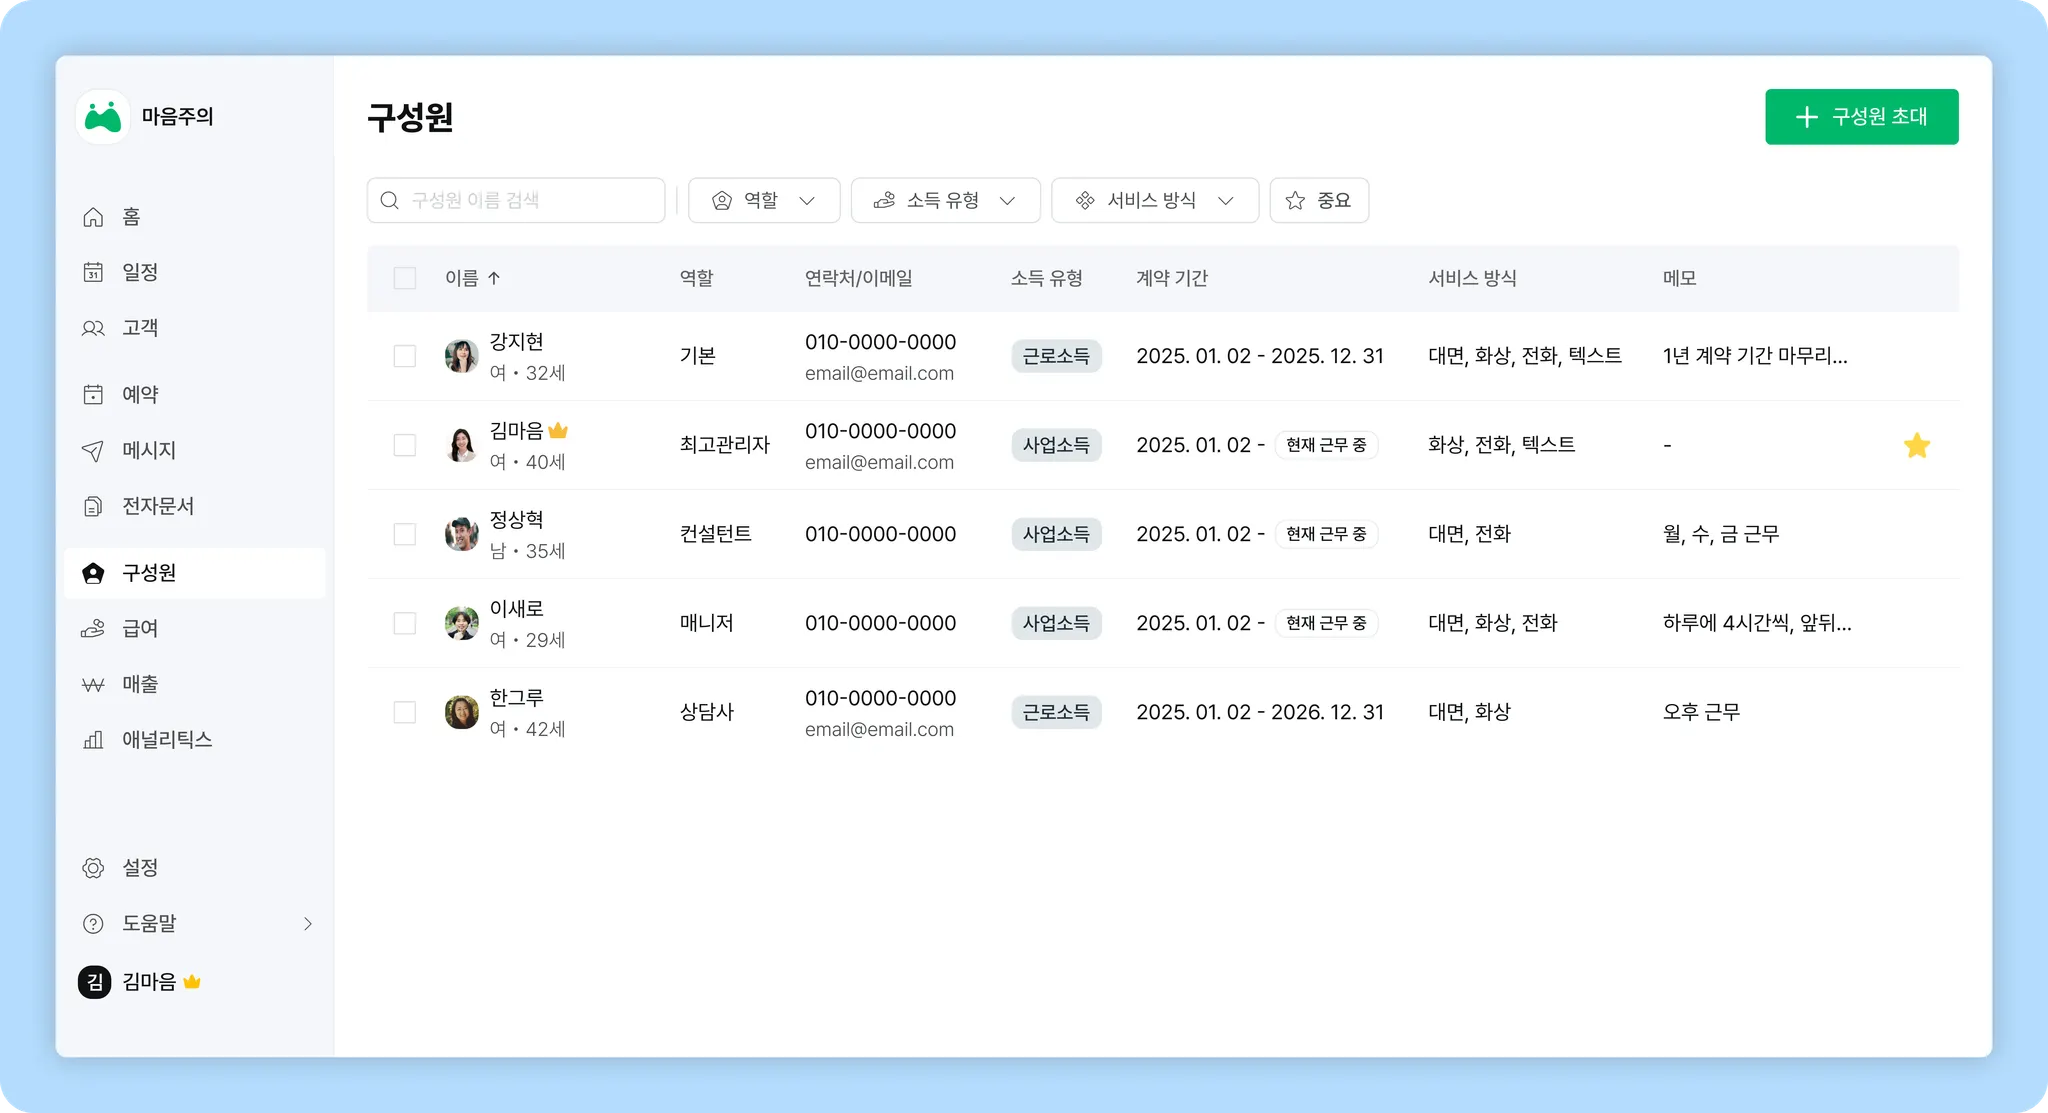Select the 한그루 row checkbox
This screenshot has height=1113, width=2048.
coord(405,712)
